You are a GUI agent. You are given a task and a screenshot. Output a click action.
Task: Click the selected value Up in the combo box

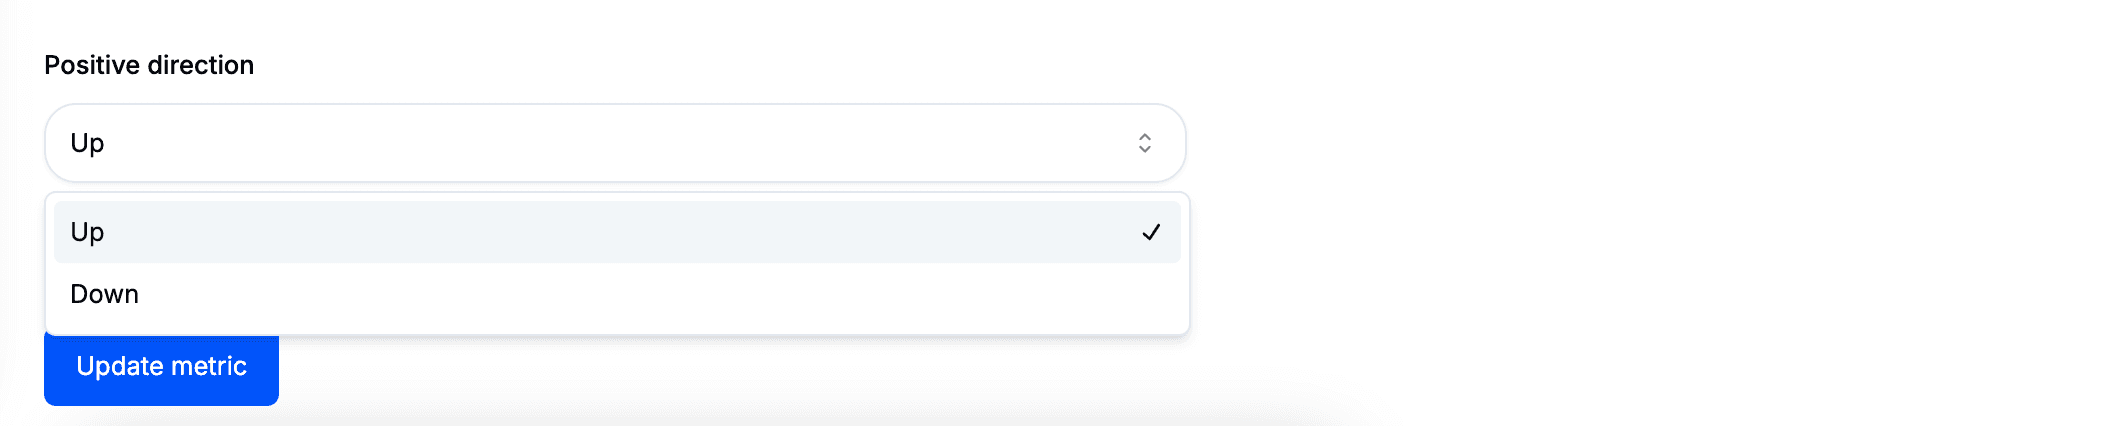point(87,143)
